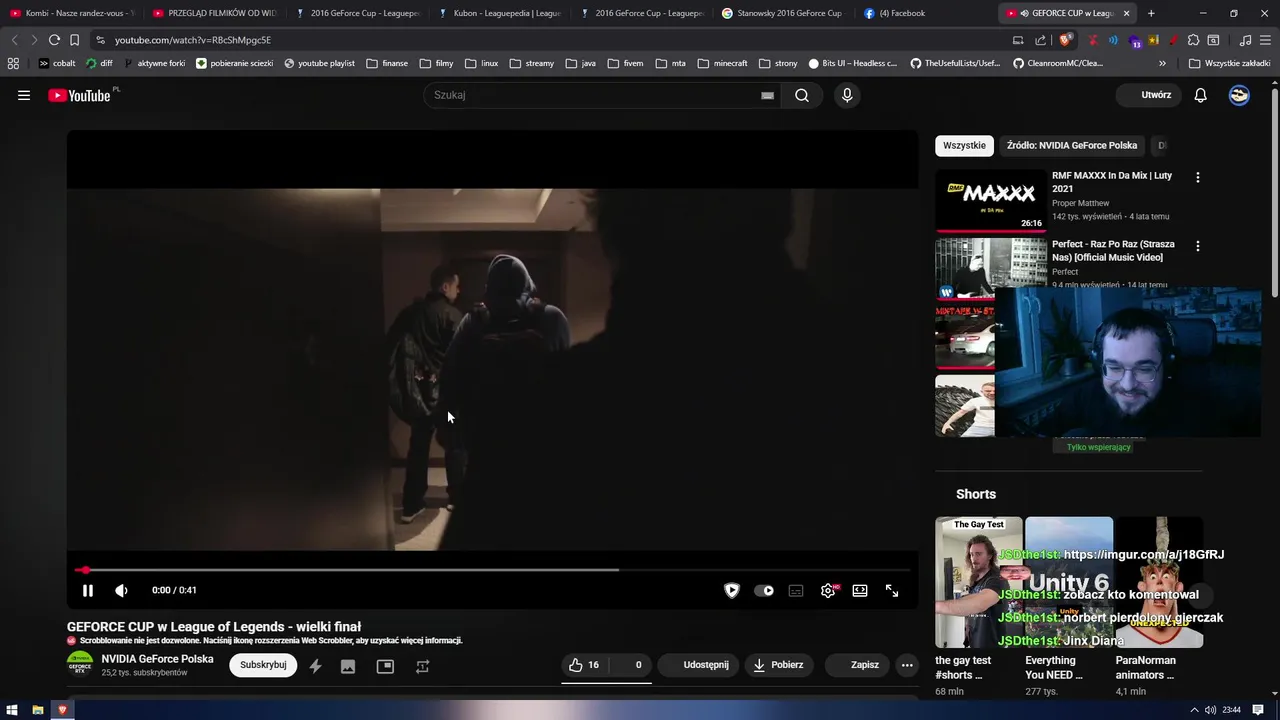
Task: Click the lightning bolt icon under video
Action: (x=315, y=666)
